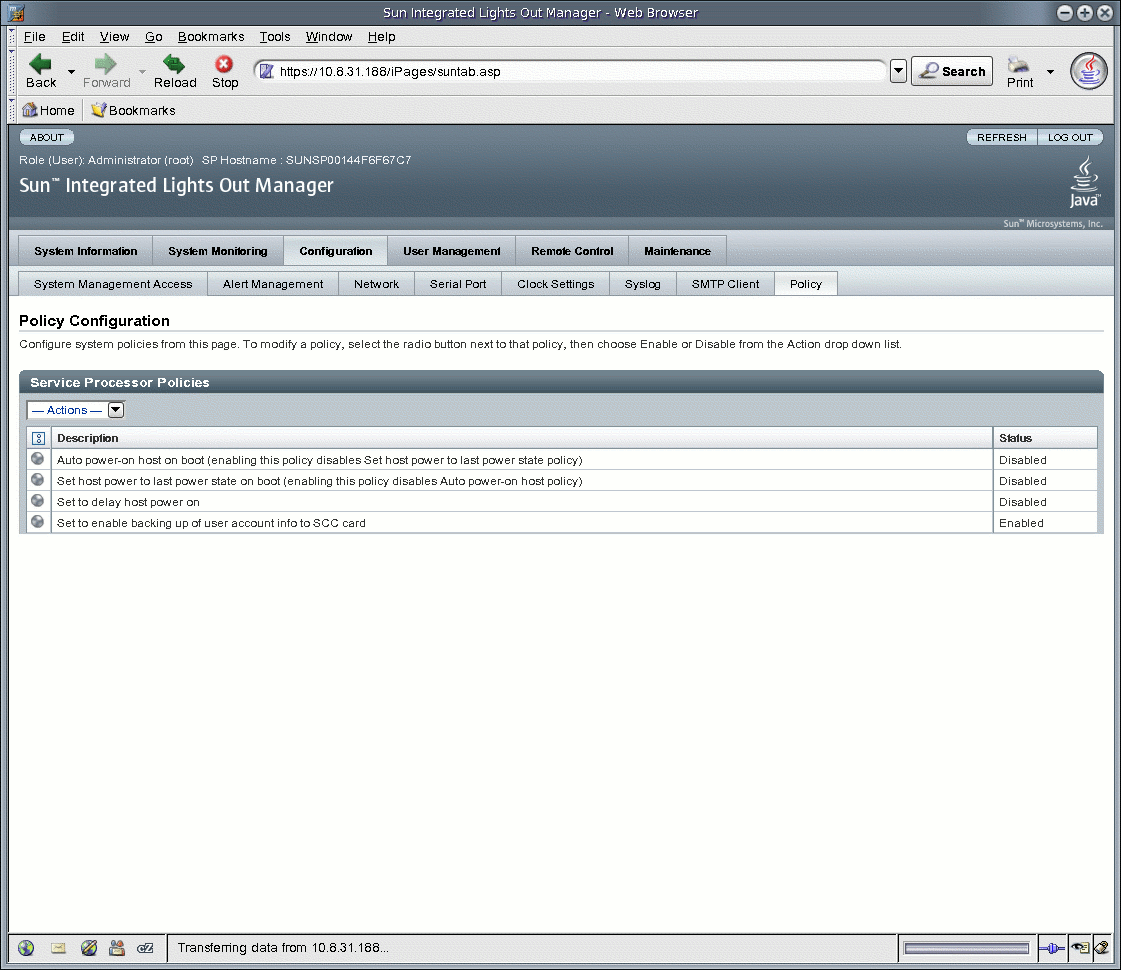1121x970 pixels.
Task: Select the Set to delay host power on radio
Action: [38, 500]
